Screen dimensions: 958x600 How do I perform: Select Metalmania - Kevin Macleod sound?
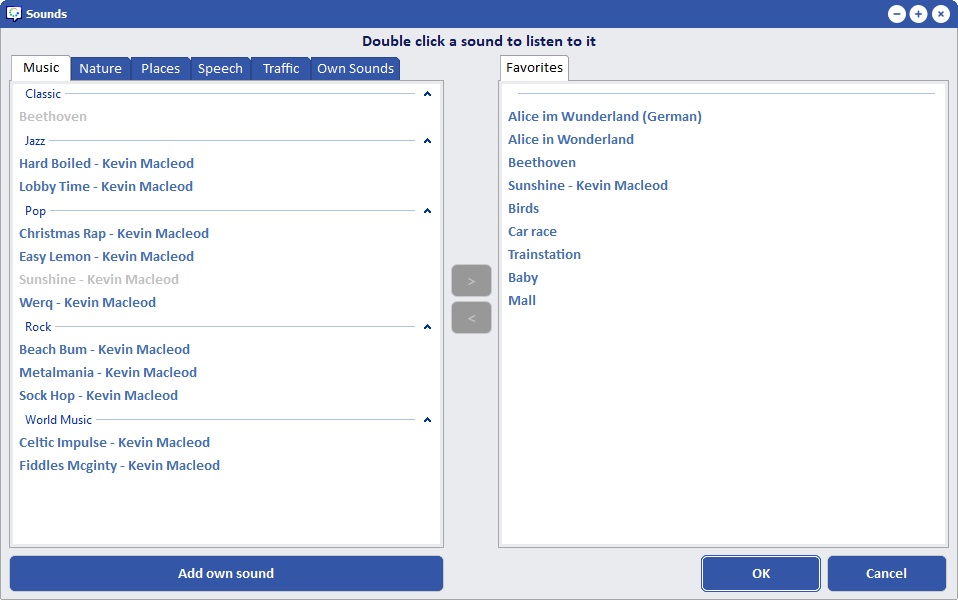point(108,373)
